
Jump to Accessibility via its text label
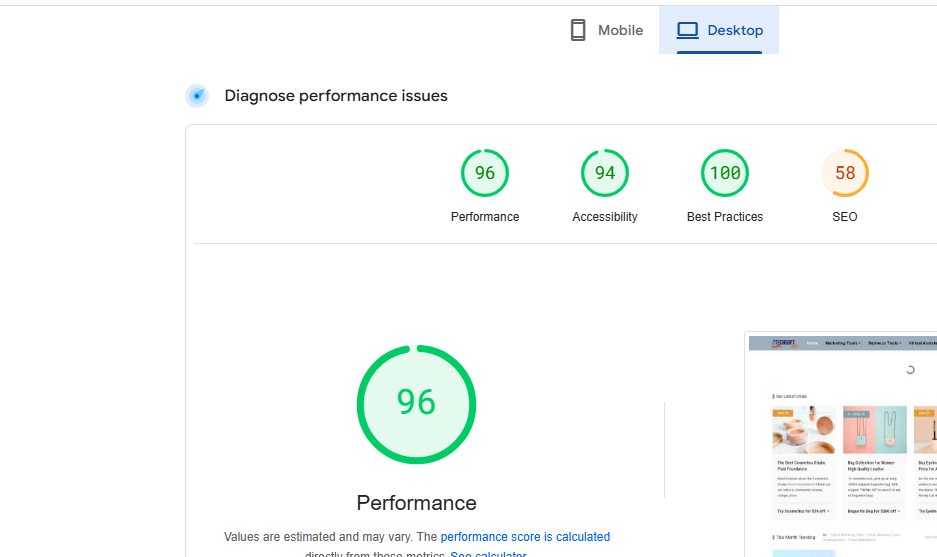(605, 217)
